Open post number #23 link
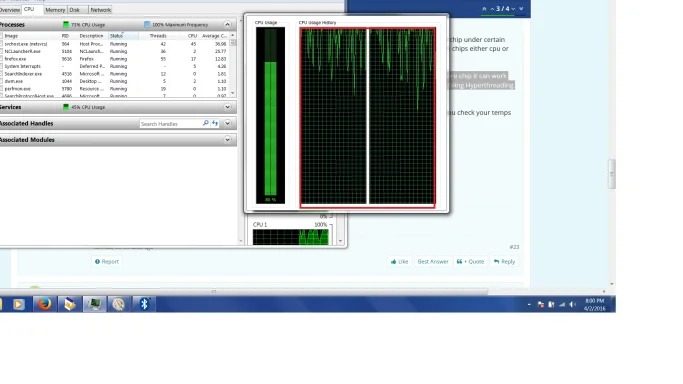Screen dimensions: 683x384 click(x=514, y=247)
